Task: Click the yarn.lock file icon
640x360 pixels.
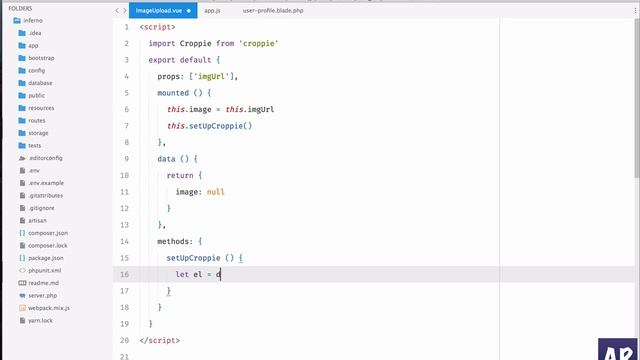Action: pyautogui.click(x=22, y=320)
